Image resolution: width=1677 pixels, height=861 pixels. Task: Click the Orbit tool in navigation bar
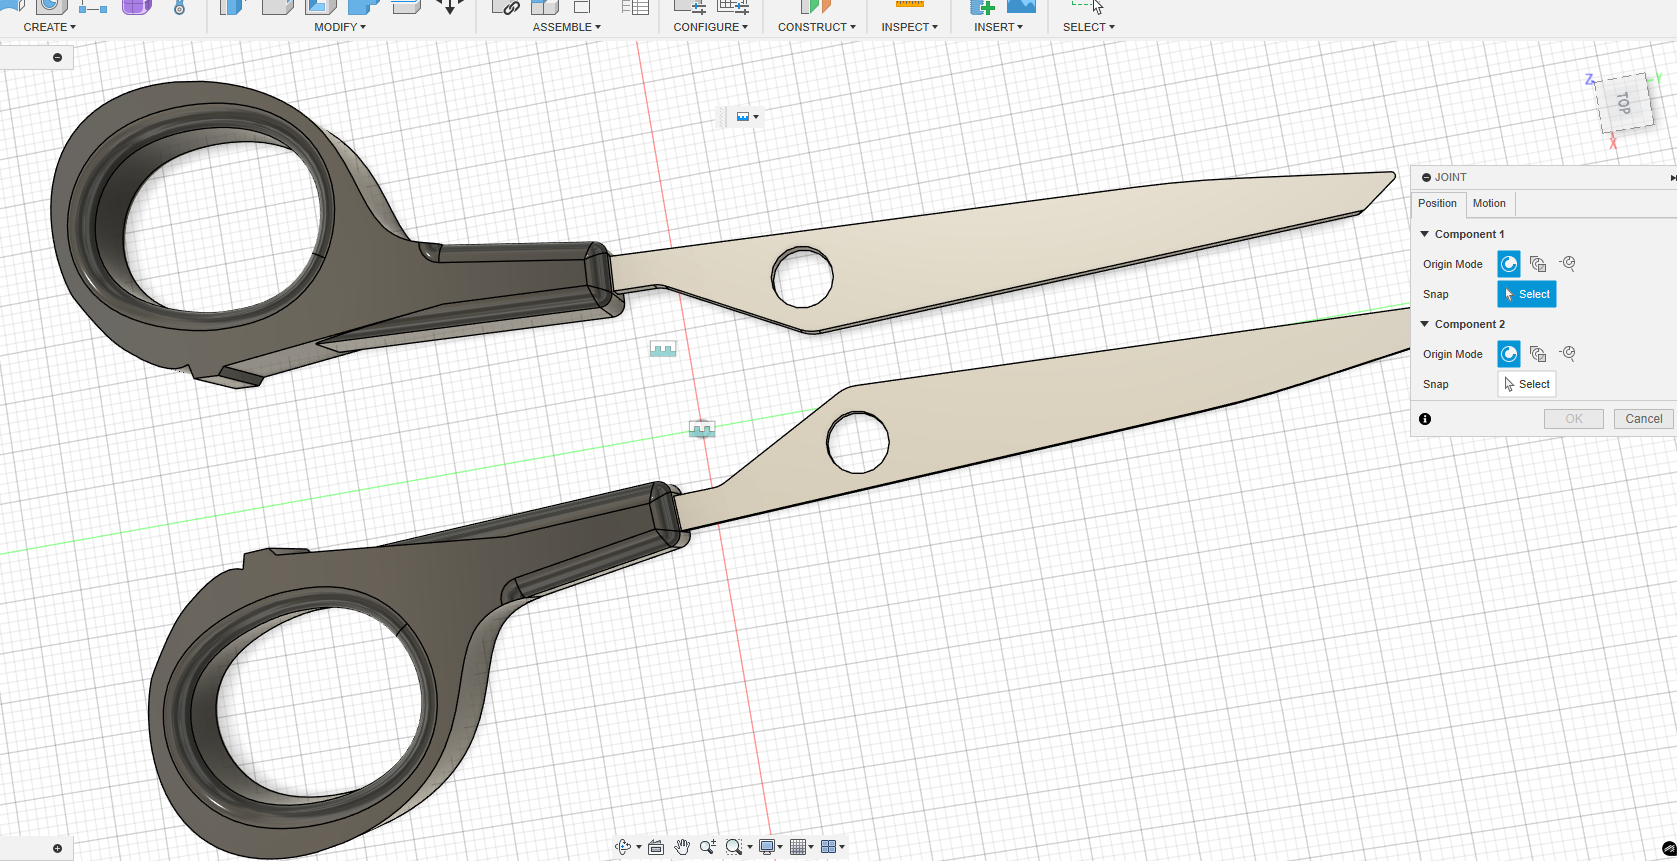(623, 847)
